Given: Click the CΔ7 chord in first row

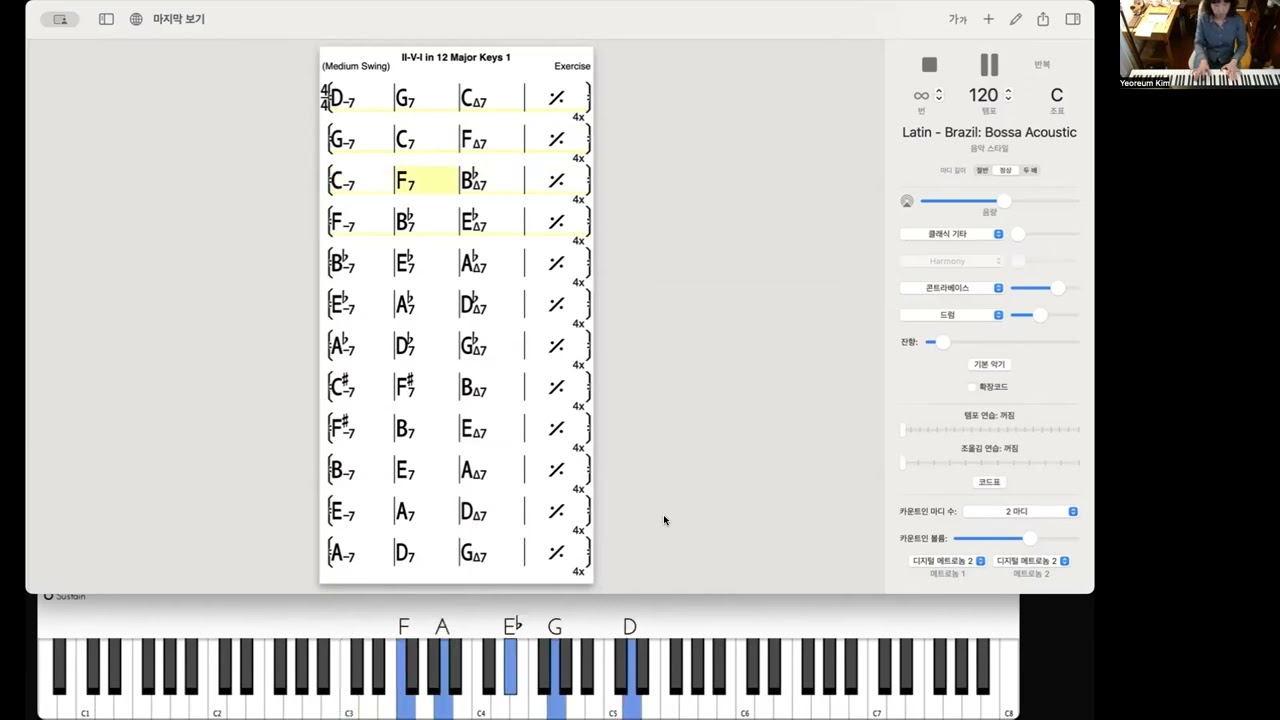Looking at the screenshot, I should click(x=473, y=98).
